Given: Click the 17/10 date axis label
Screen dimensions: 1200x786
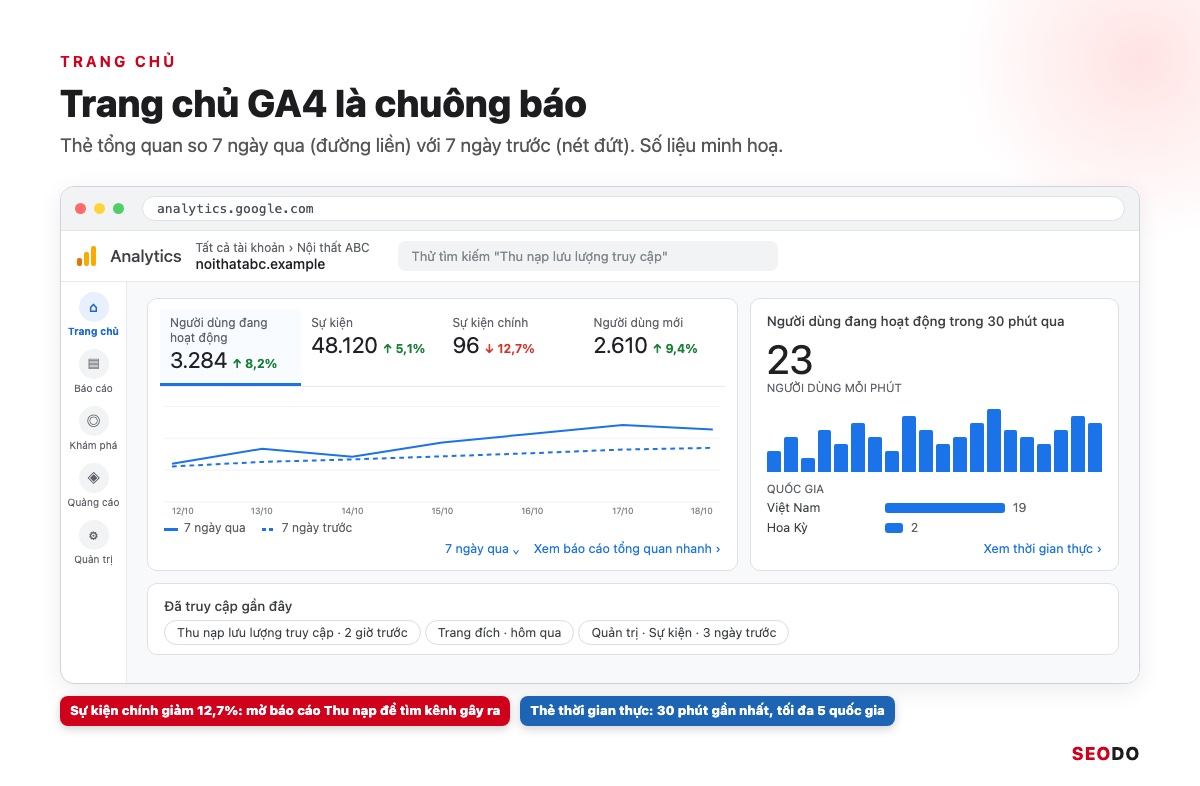Looking at the screenshot, I should (x=622, y=511).
